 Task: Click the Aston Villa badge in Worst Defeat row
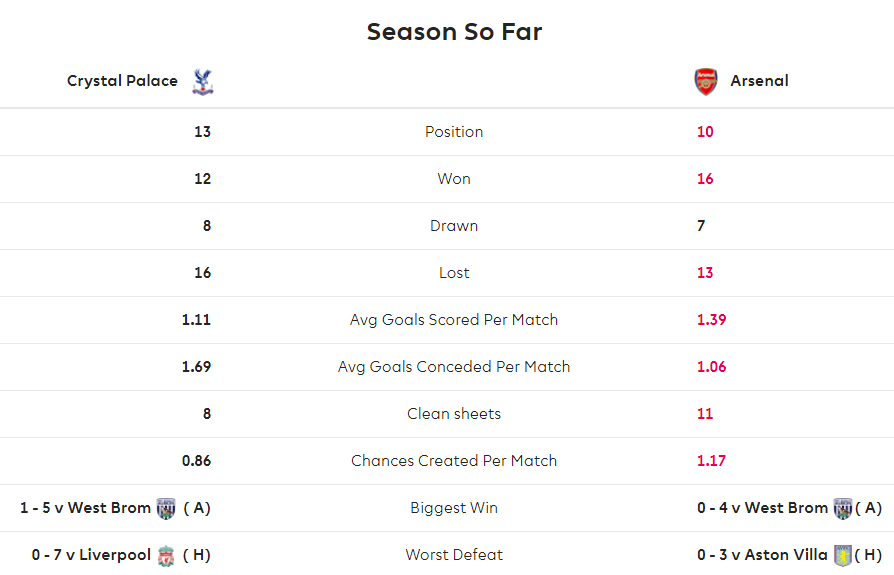pos(843,556)
